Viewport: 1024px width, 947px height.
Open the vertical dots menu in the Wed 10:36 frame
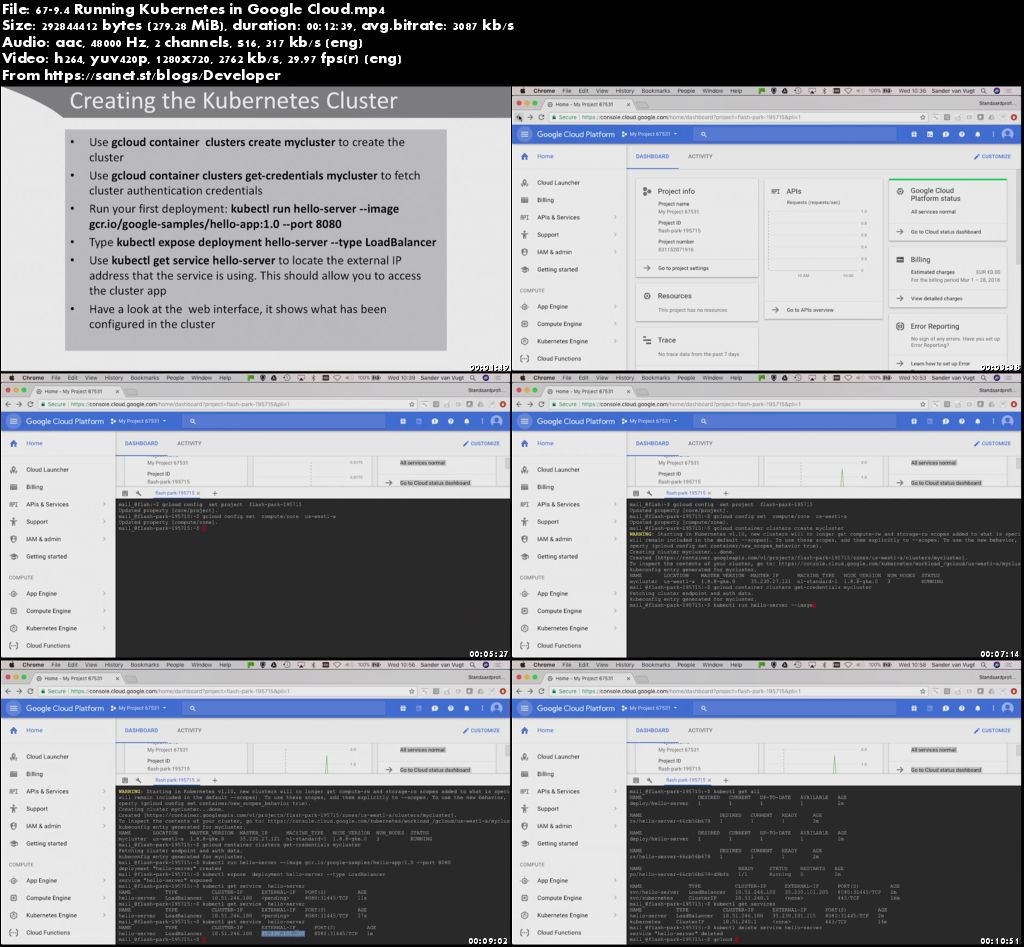pos(993,134)
